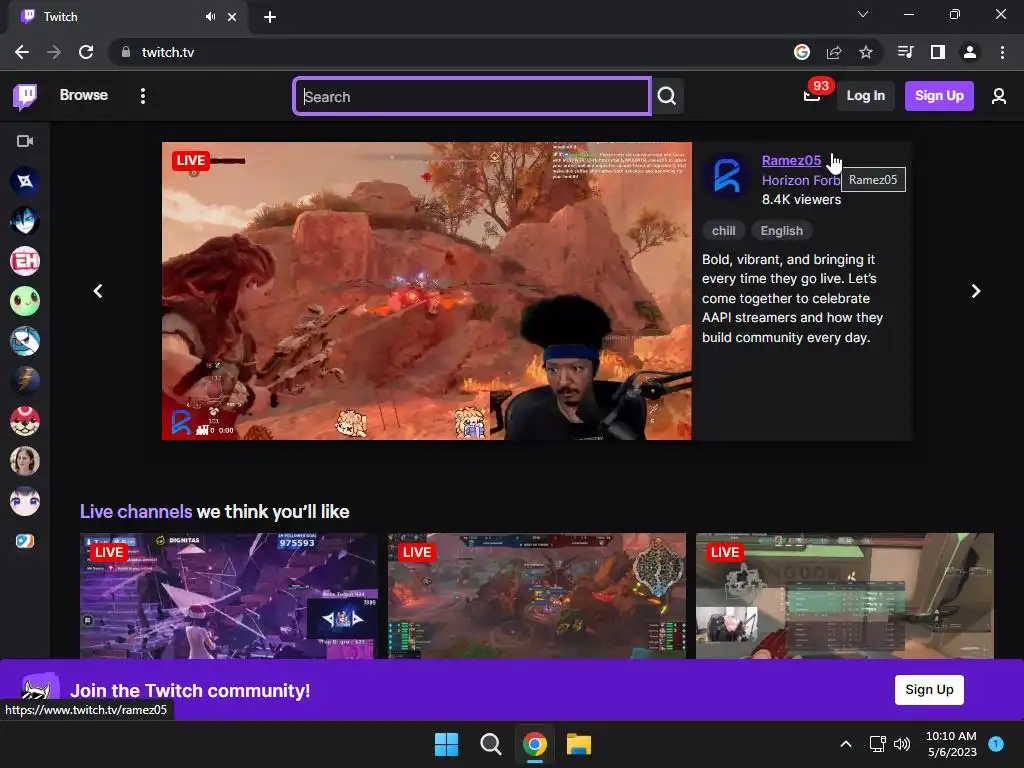
Task: Open the green blob channel avatar
Action: [25, 301]
